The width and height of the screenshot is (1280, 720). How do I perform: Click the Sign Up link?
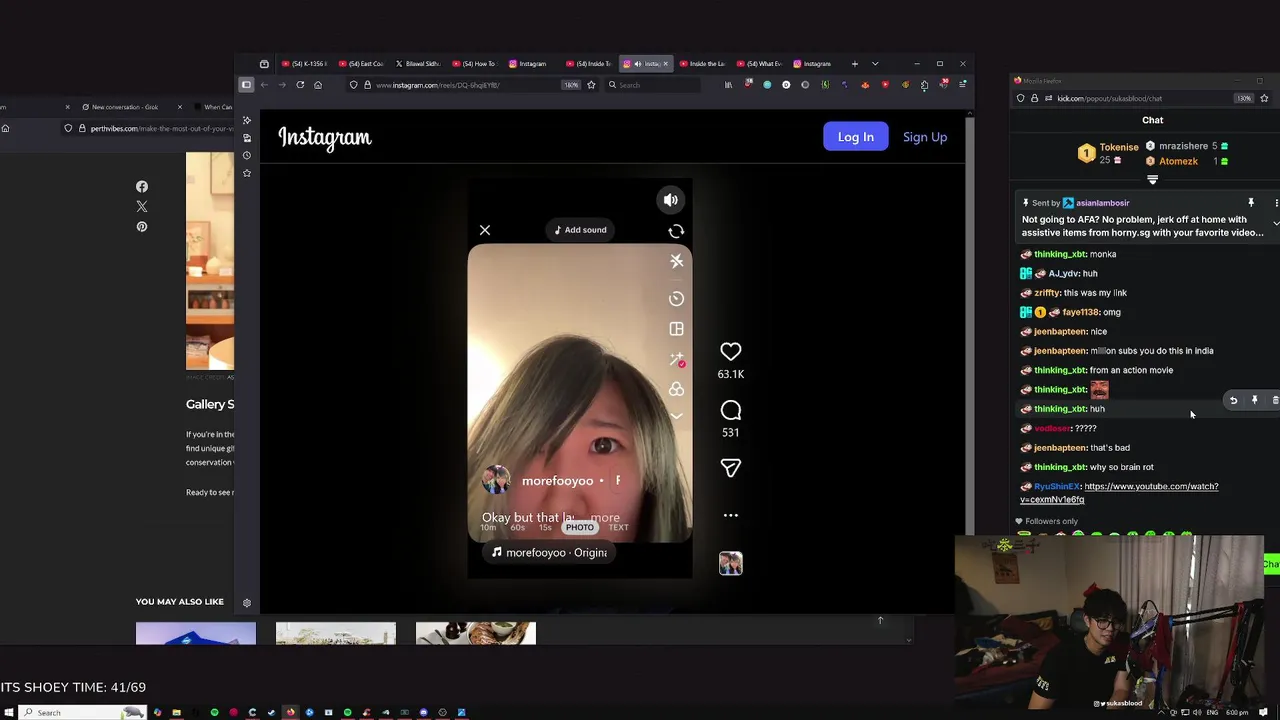click(925, 137)
